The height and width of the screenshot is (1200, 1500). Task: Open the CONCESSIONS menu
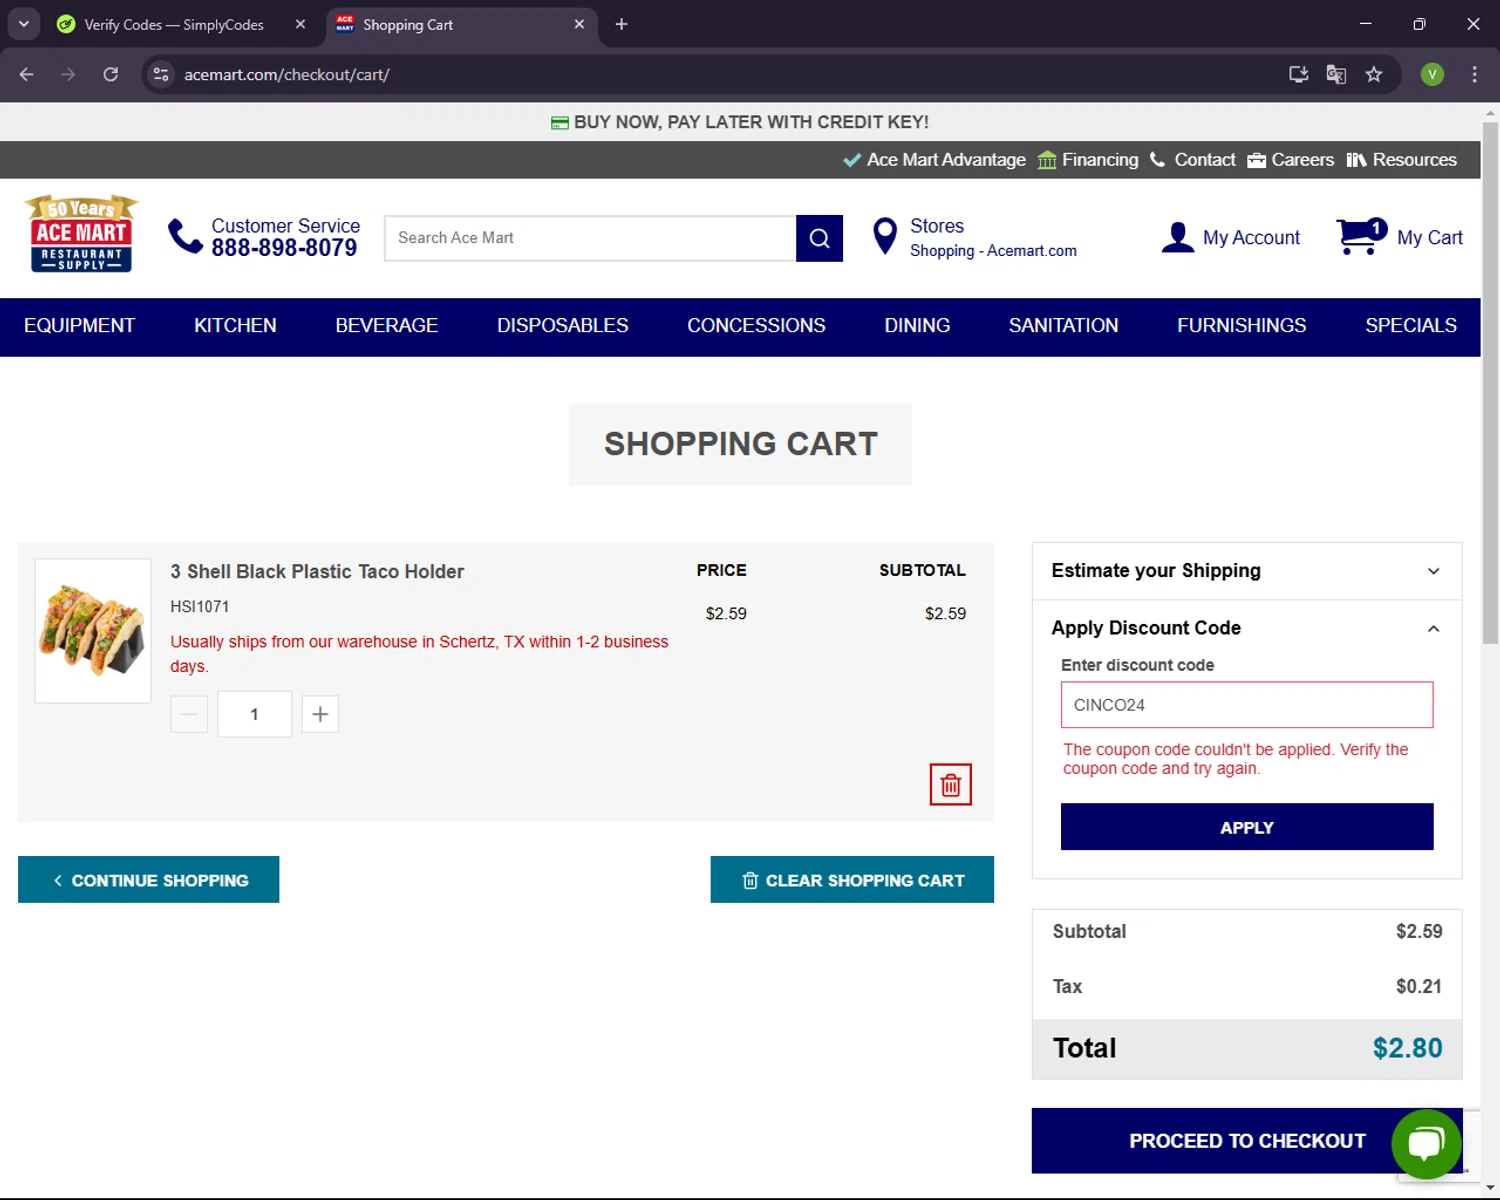756,326
